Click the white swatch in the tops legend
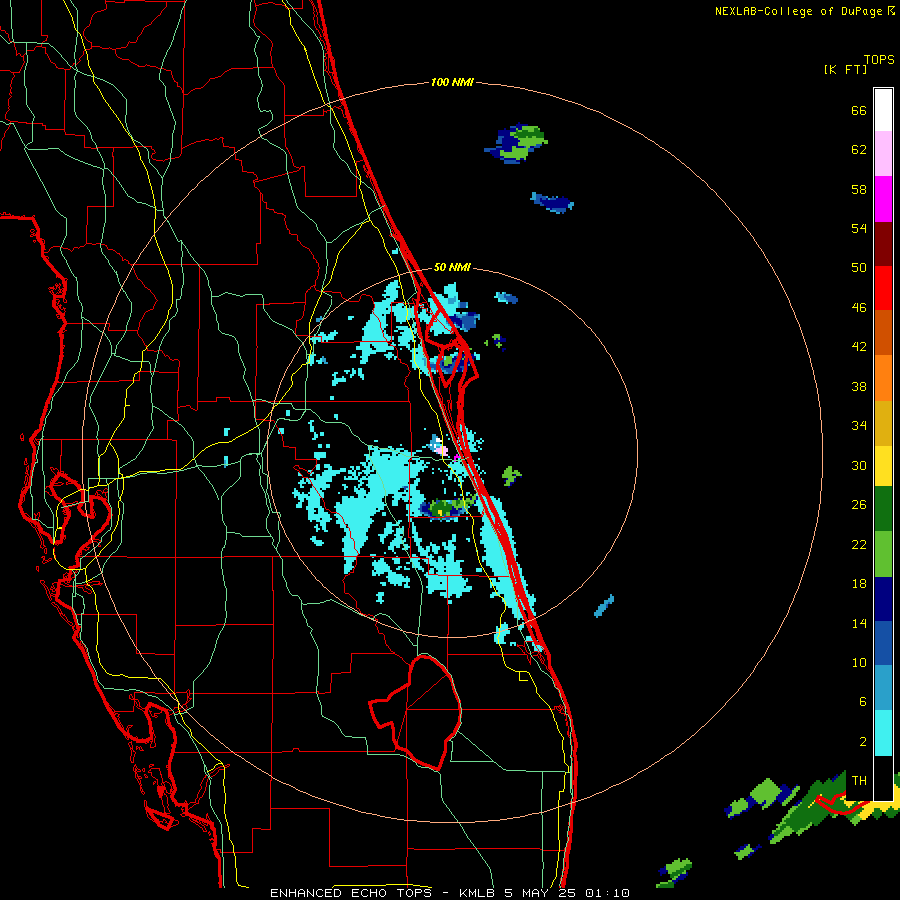Screen dimensions: 900x900 click(883, 110)
